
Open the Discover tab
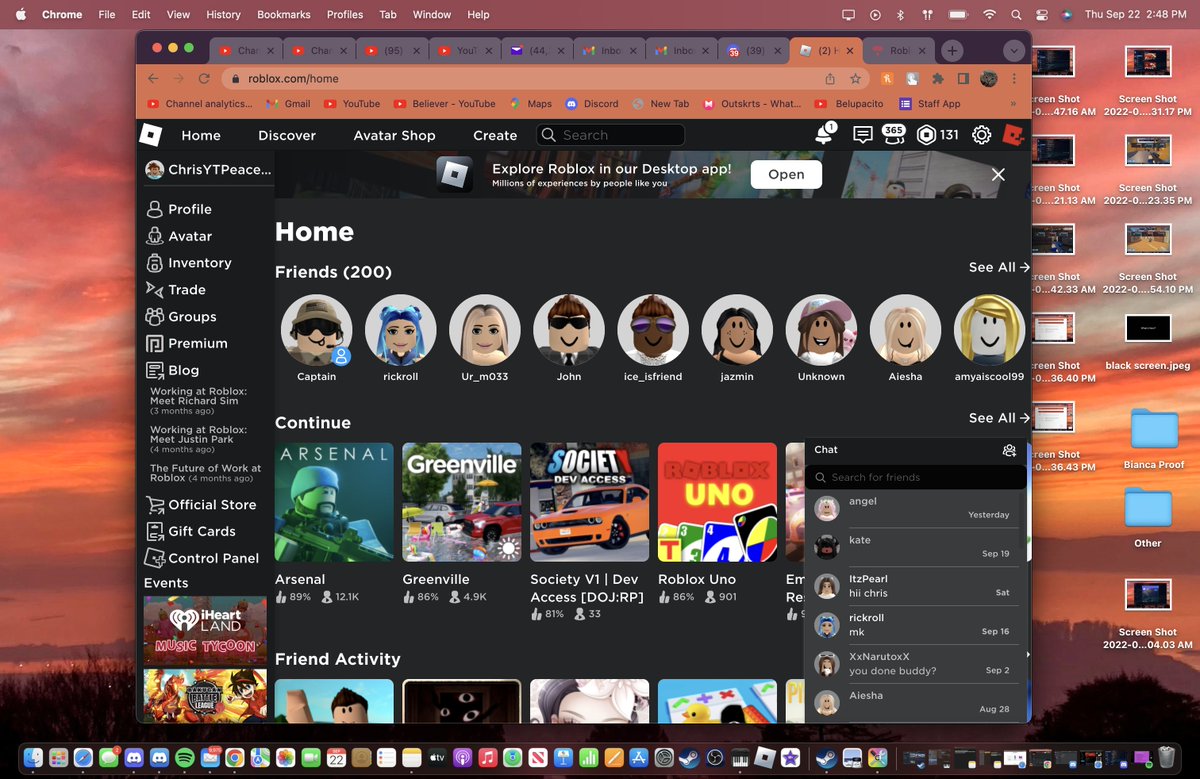click(x=287, y=135)
